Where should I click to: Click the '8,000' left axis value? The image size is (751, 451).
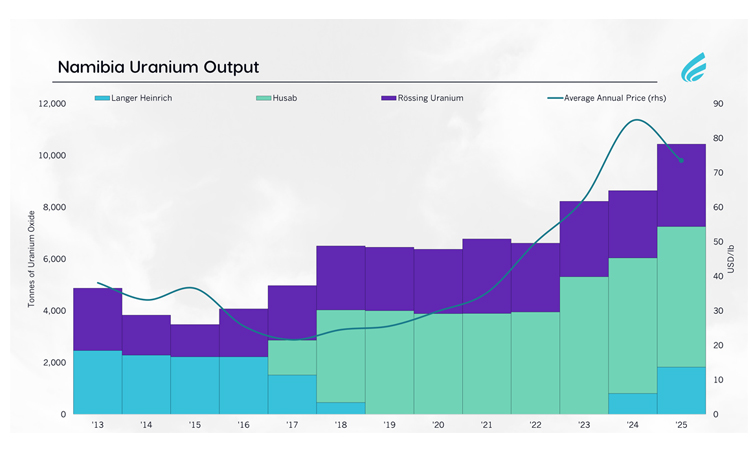click(55, 207)
